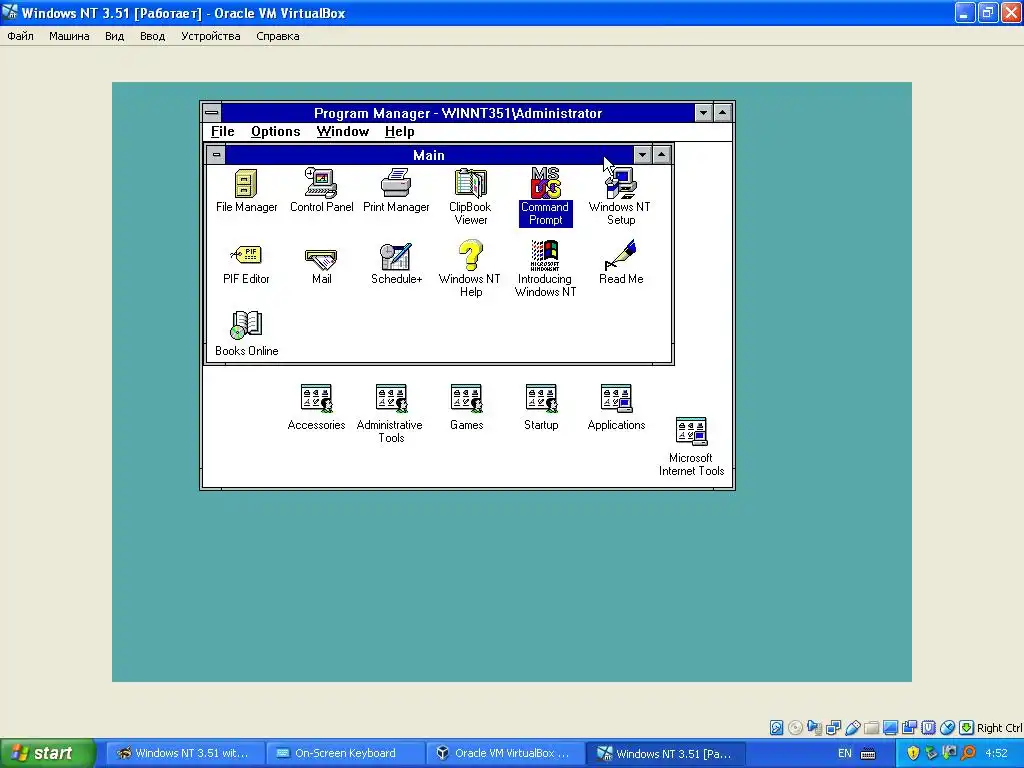Open Main group window control-menu box
1024x768 pixels.
click(x=216, y=155)
